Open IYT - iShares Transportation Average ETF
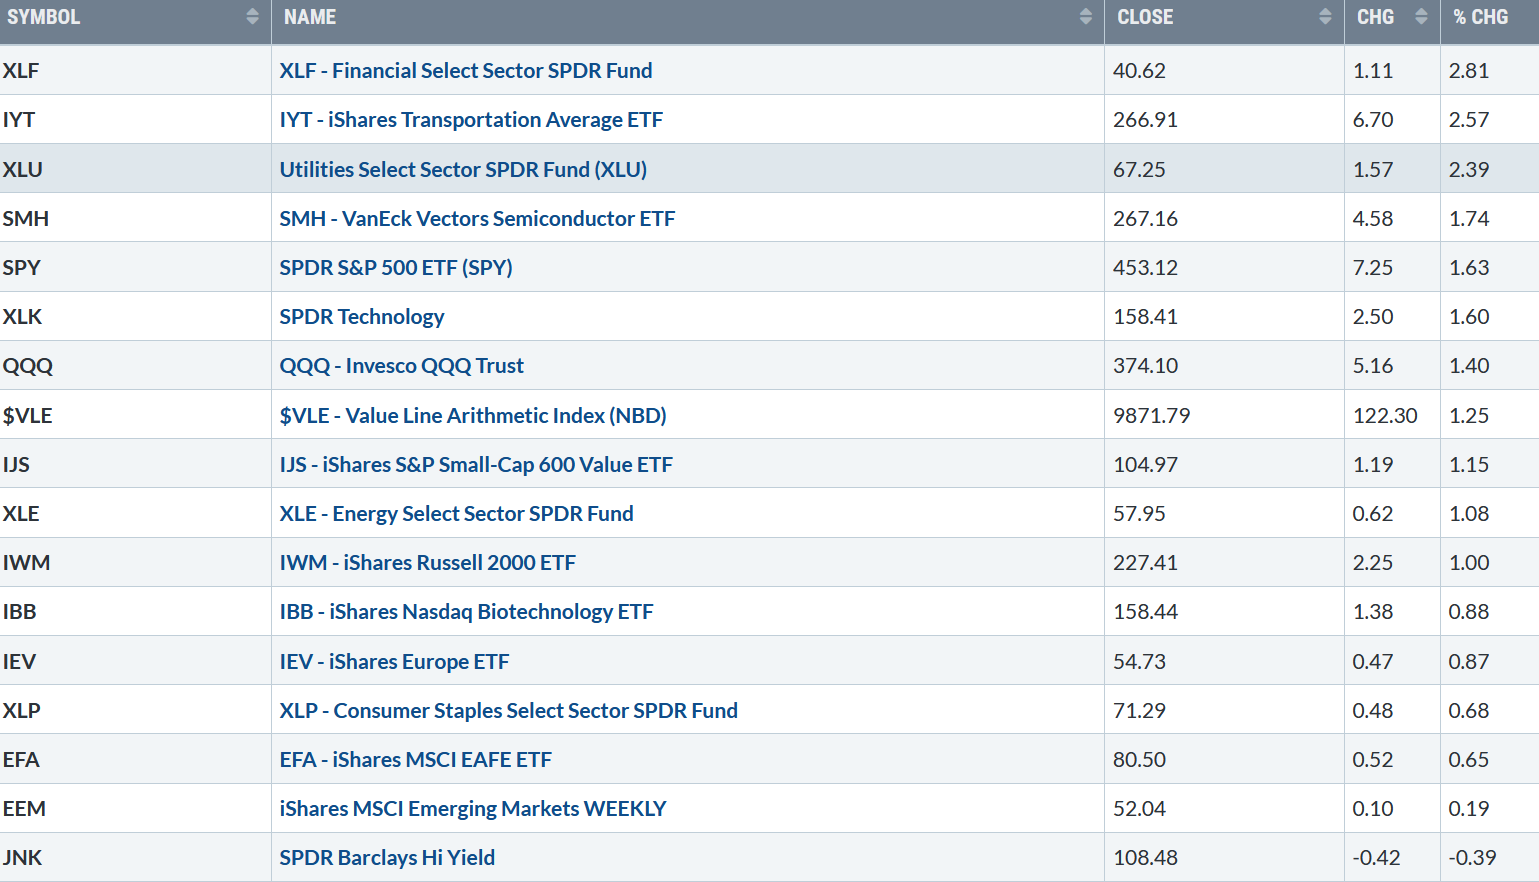Screen dimensions: 1539x882 (x=471, y=120)
